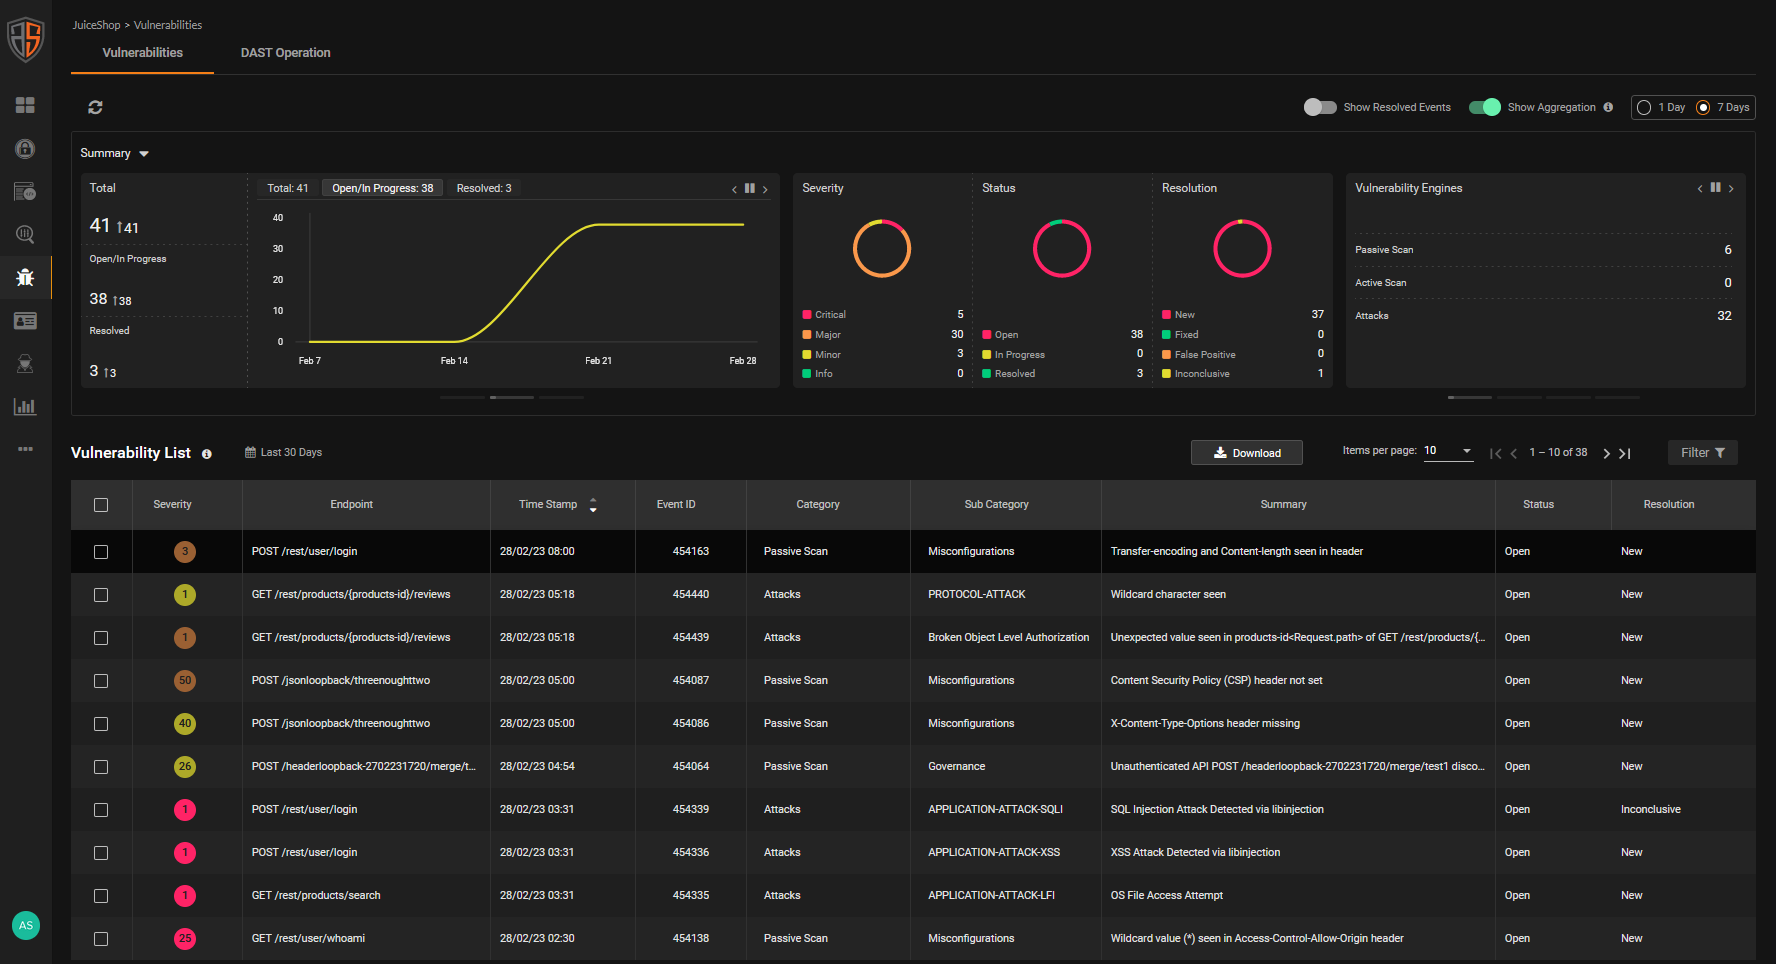1776x964 pixels.
Task: Jump to the first page of results
Action: [x=1495, y=453]
